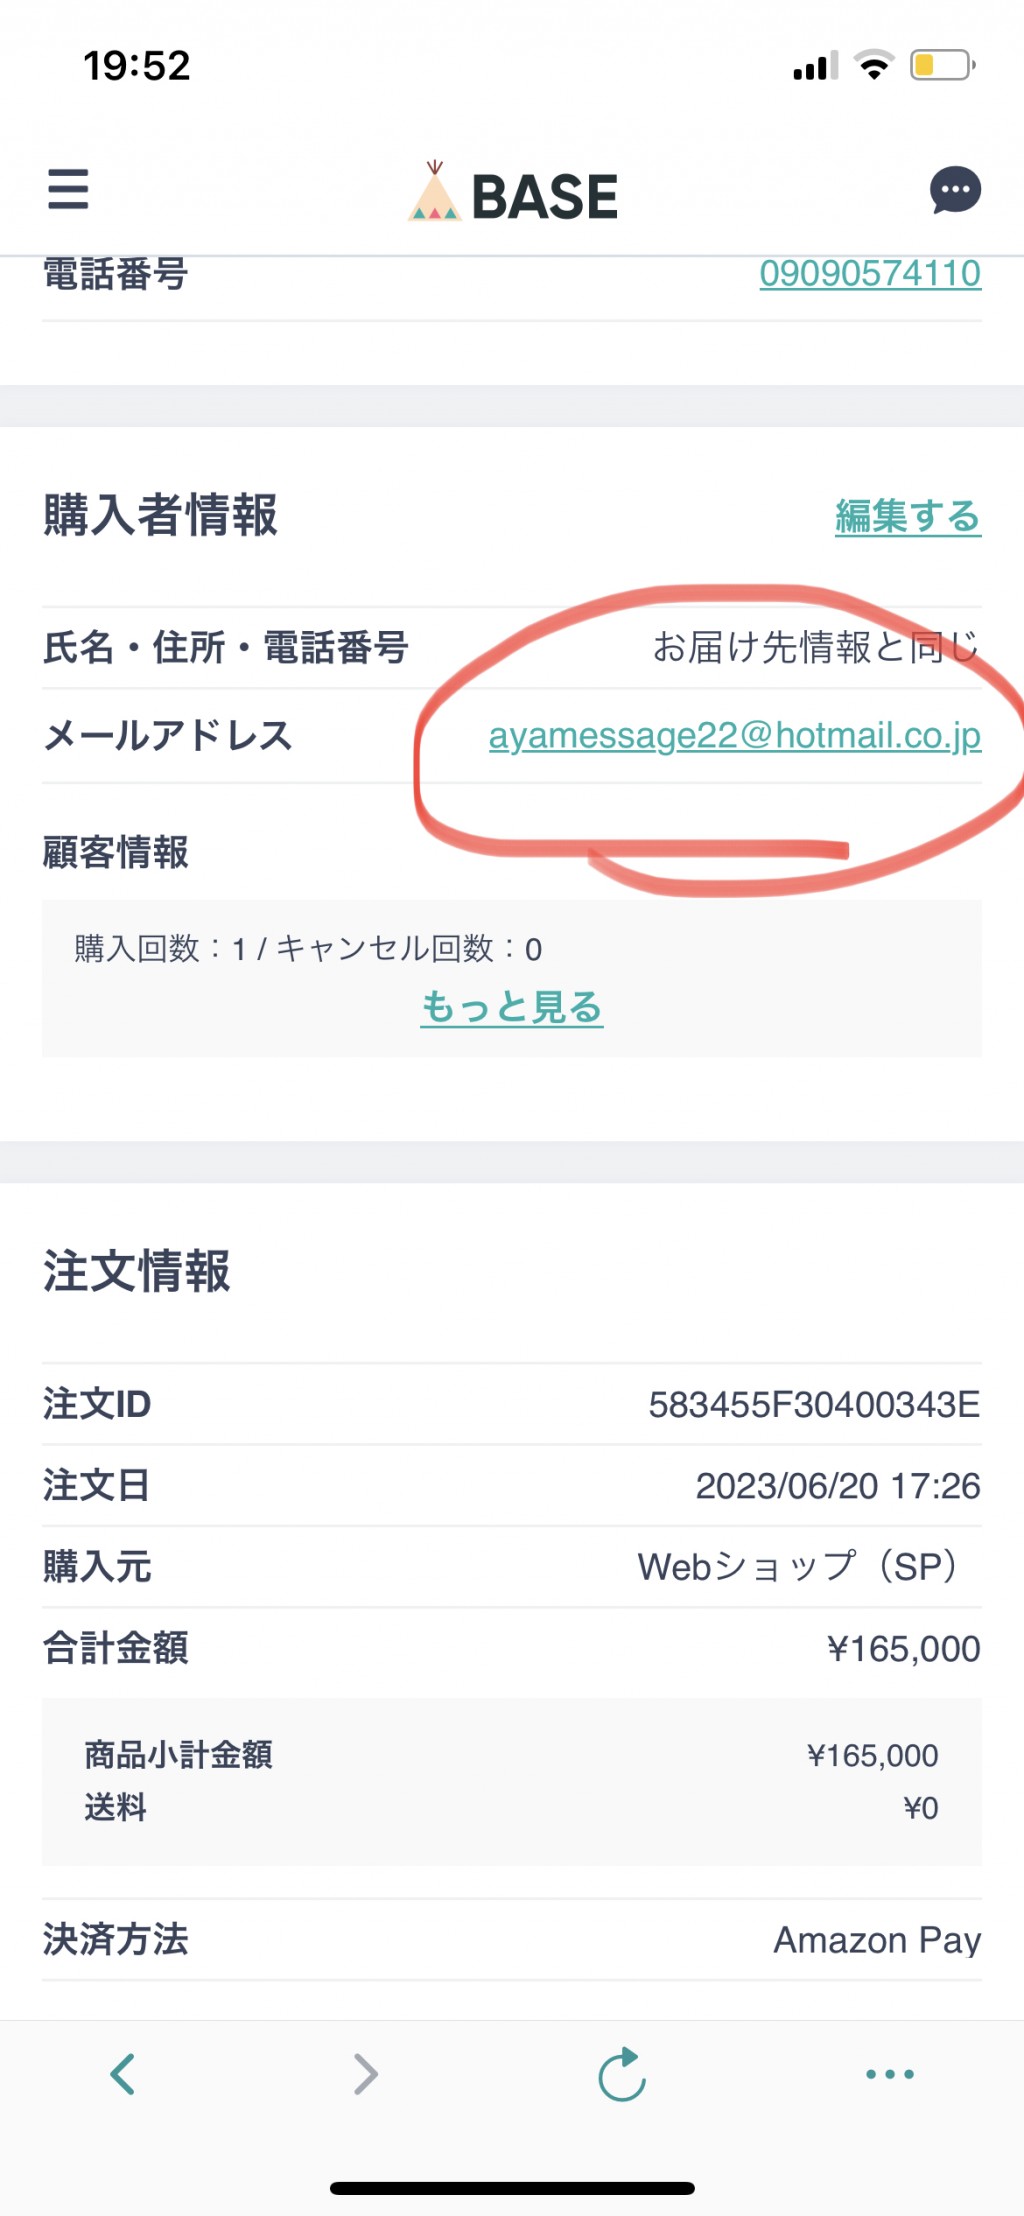The width and height of the screenshot is (1024, 2216).
Task: Tap the Amazon Pay payment method value
Action: tap(877, 1940)
